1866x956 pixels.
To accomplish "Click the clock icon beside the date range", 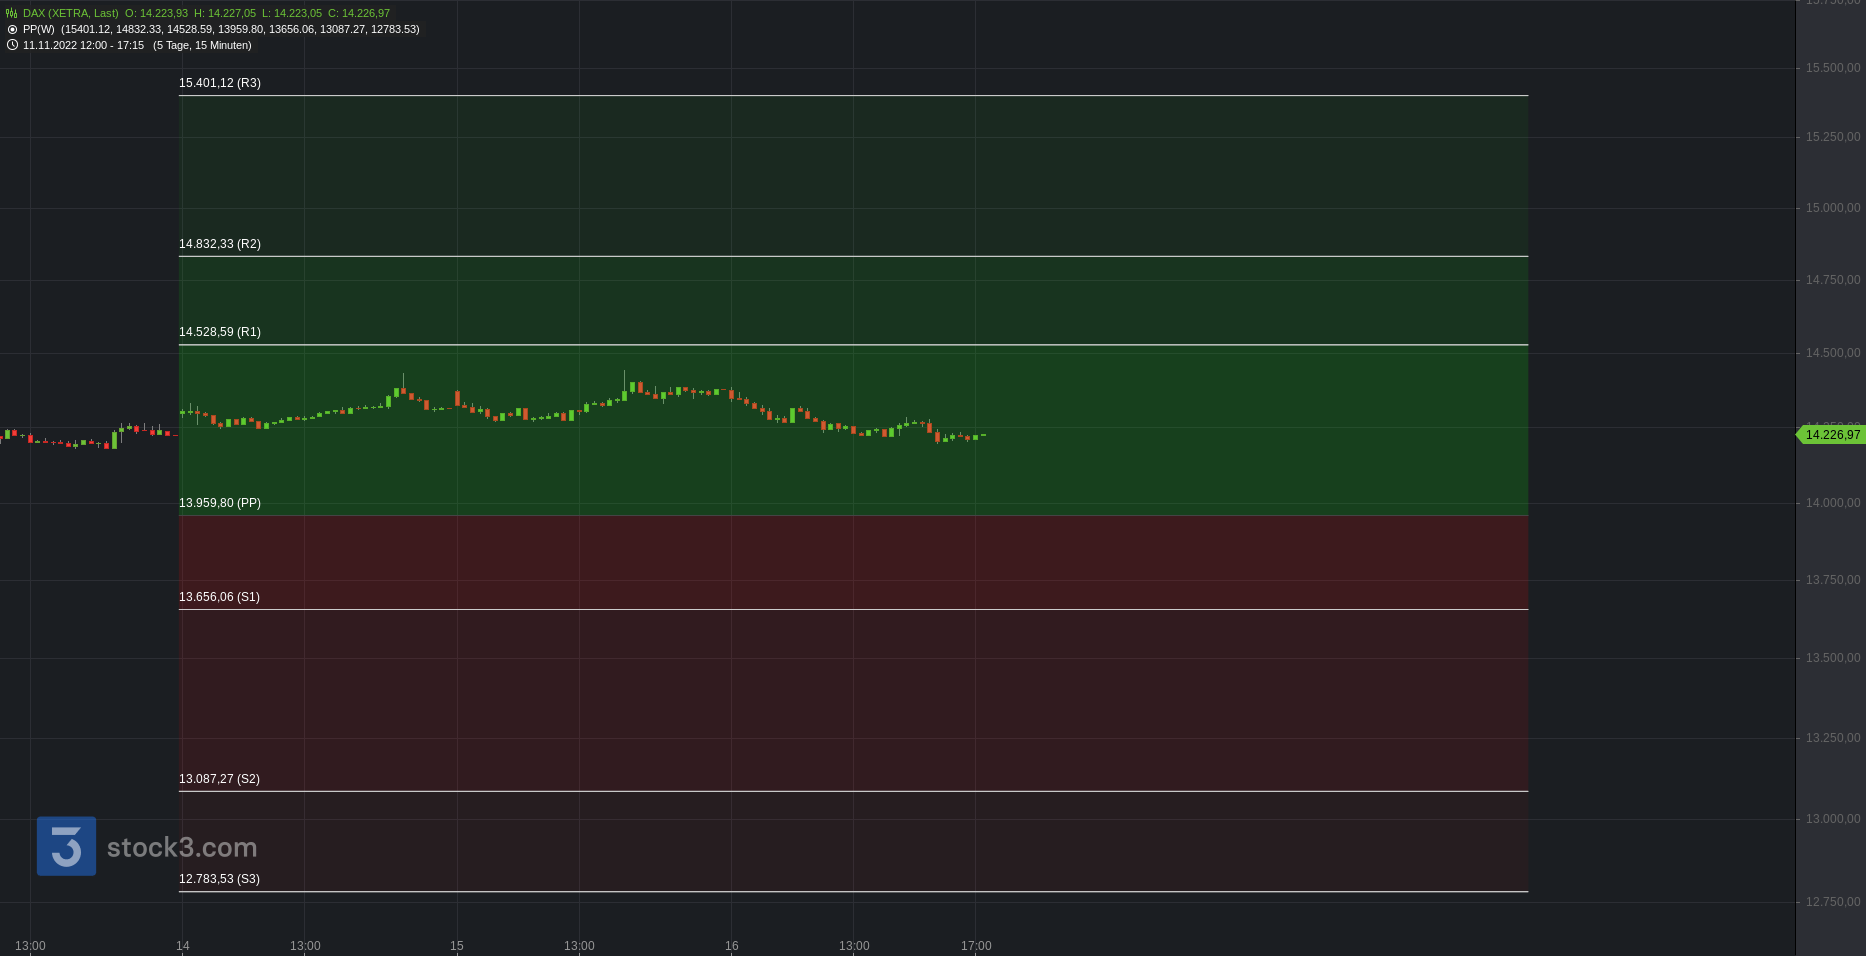I will click(12, 45).
